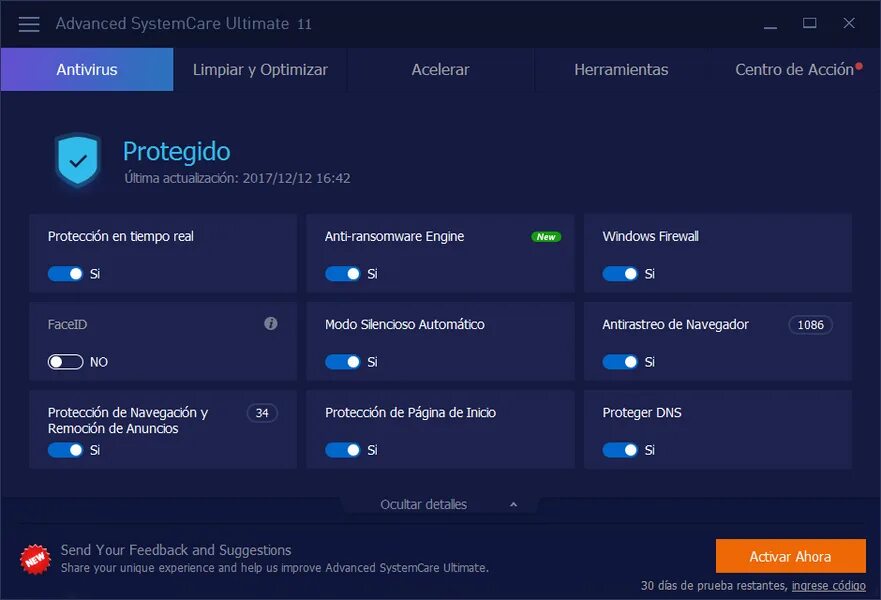Toggle Protección en tiempo real switch
This screenshot has height=600, width=881.
click(x=65, y=274)
